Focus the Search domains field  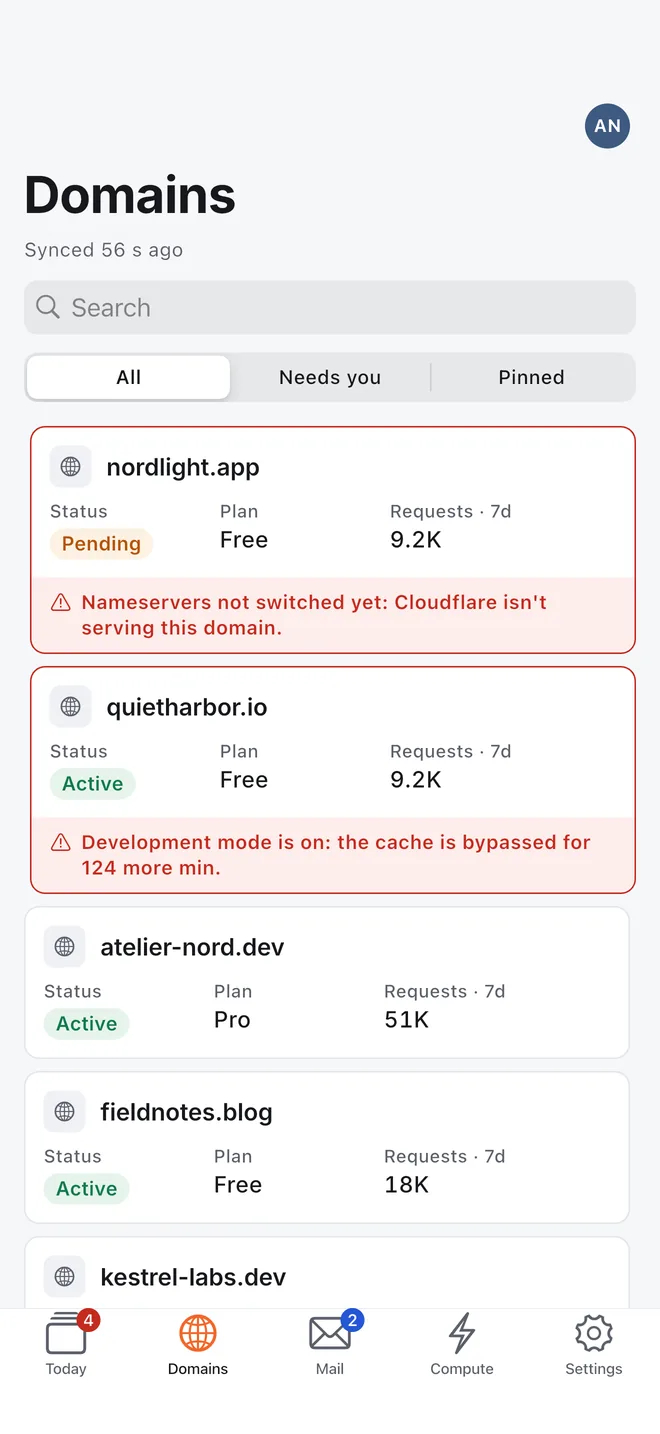pyautogui.click(x=330, y=307)
